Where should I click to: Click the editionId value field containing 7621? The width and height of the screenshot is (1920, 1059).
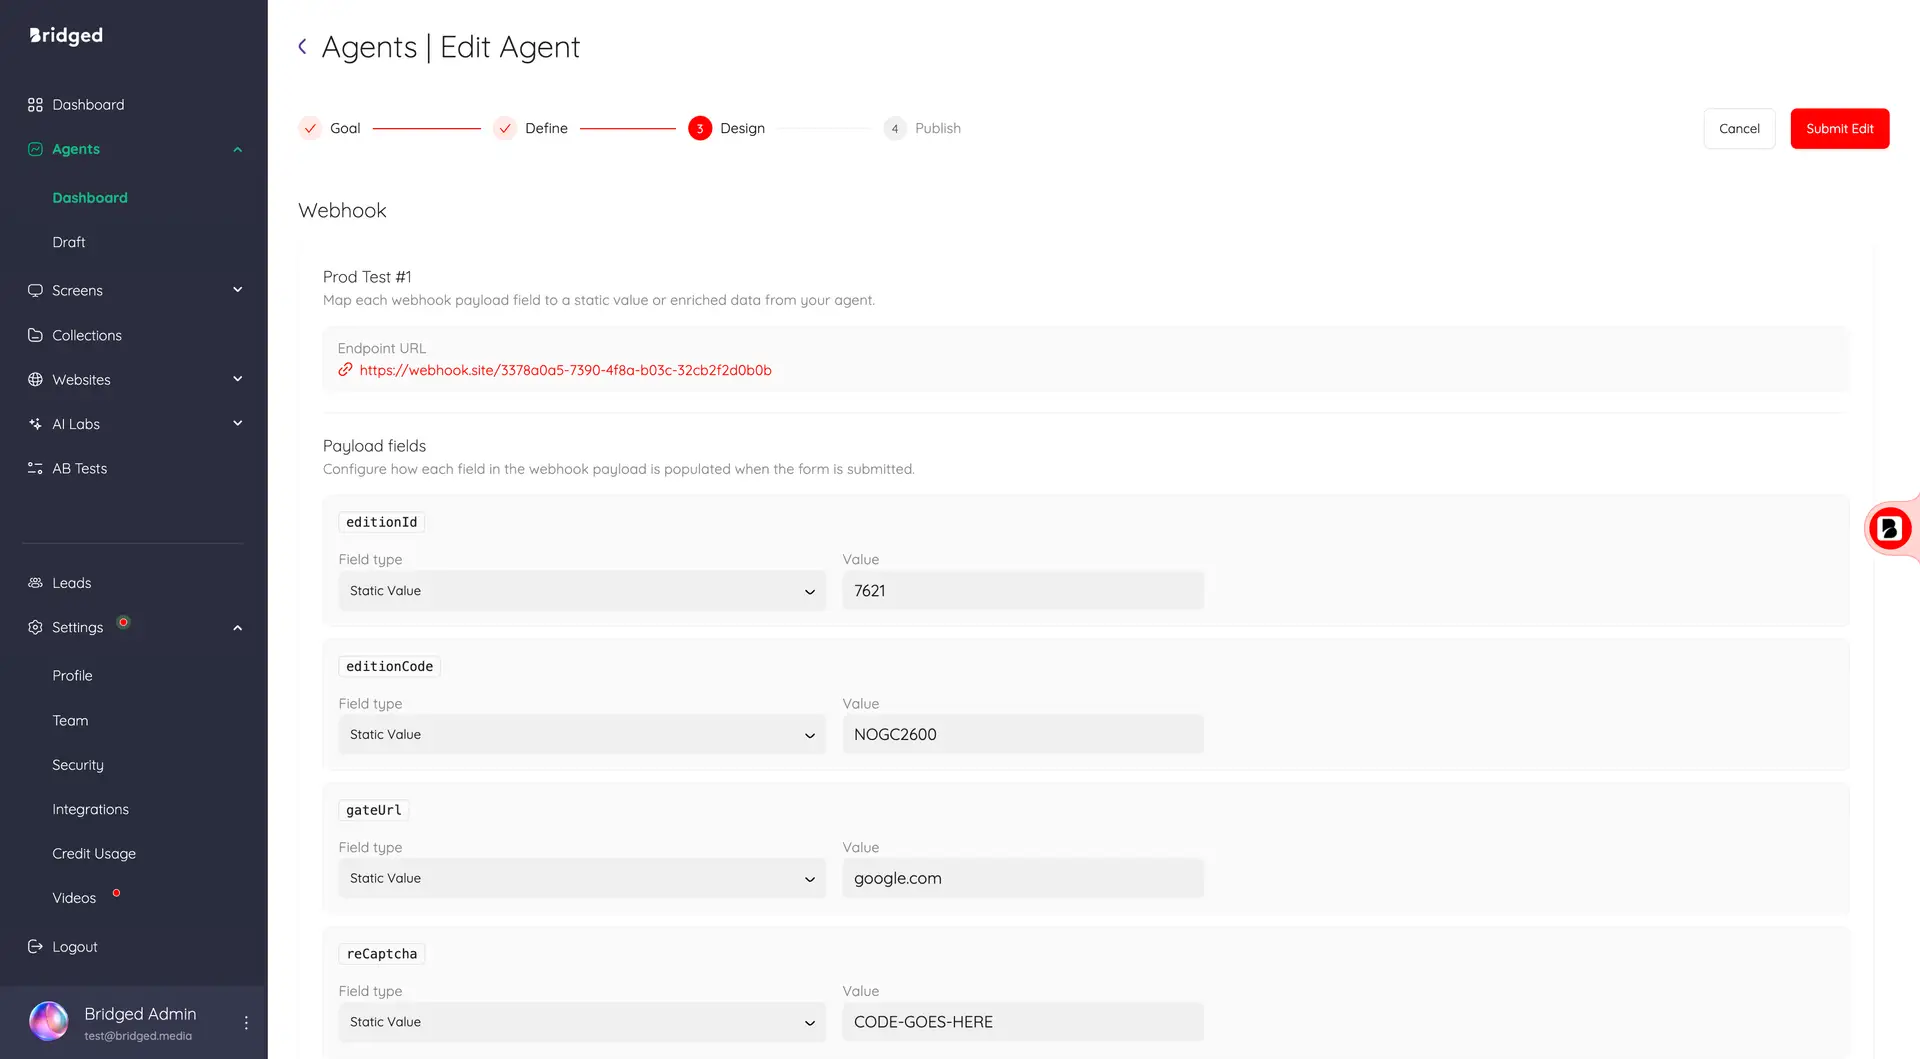[x=1023, y=591]
